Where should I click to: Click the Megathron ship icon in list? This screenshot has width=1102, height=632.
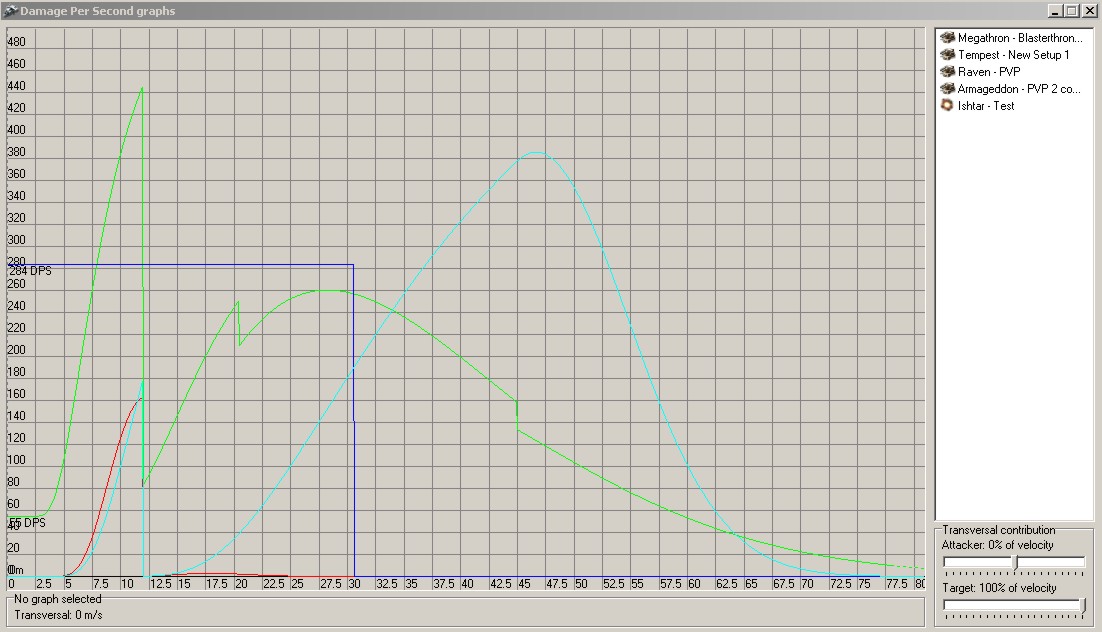(x=947, y=38)
